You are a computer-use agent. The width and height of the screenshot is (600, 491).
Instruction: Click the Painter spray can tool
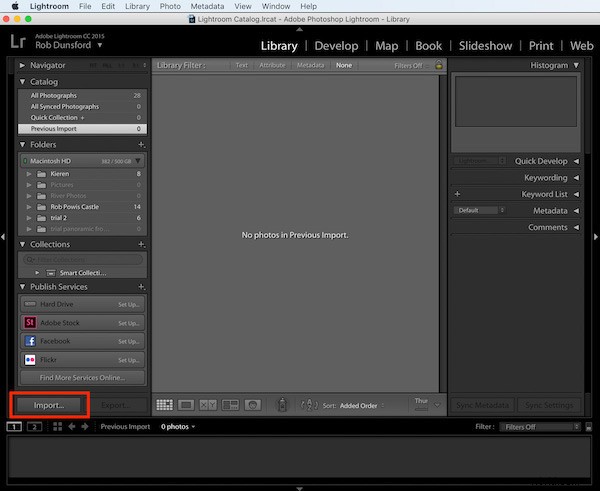(282, 405)
